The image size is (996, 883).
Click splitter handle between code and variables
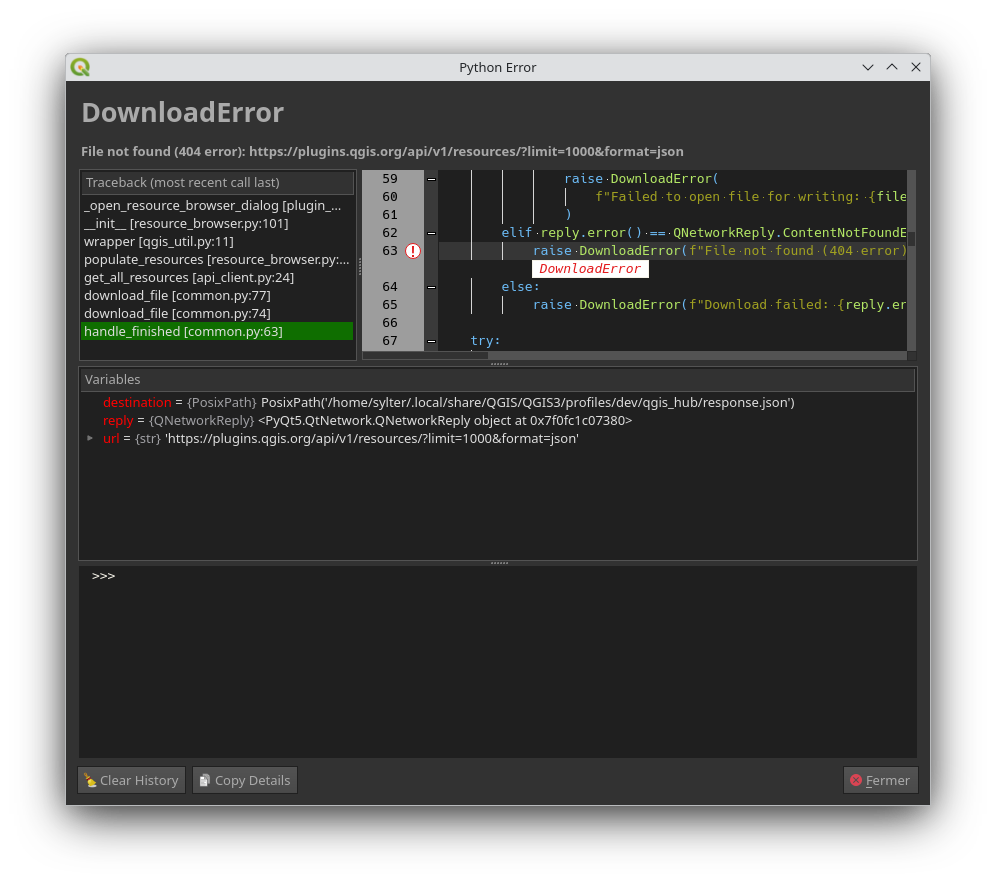[499, 364]
